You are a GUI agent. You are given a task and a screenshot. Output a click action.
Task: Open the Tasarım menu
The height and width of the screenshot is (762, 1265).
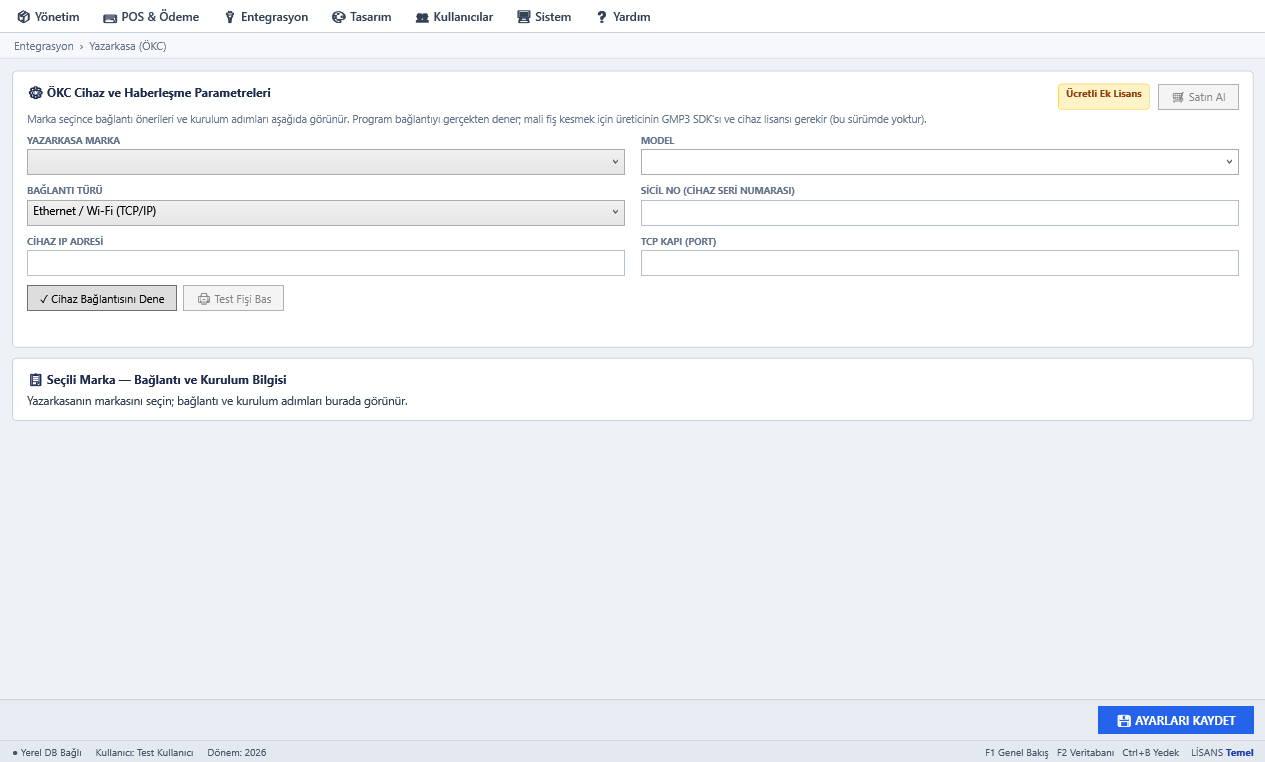point(361,17)
